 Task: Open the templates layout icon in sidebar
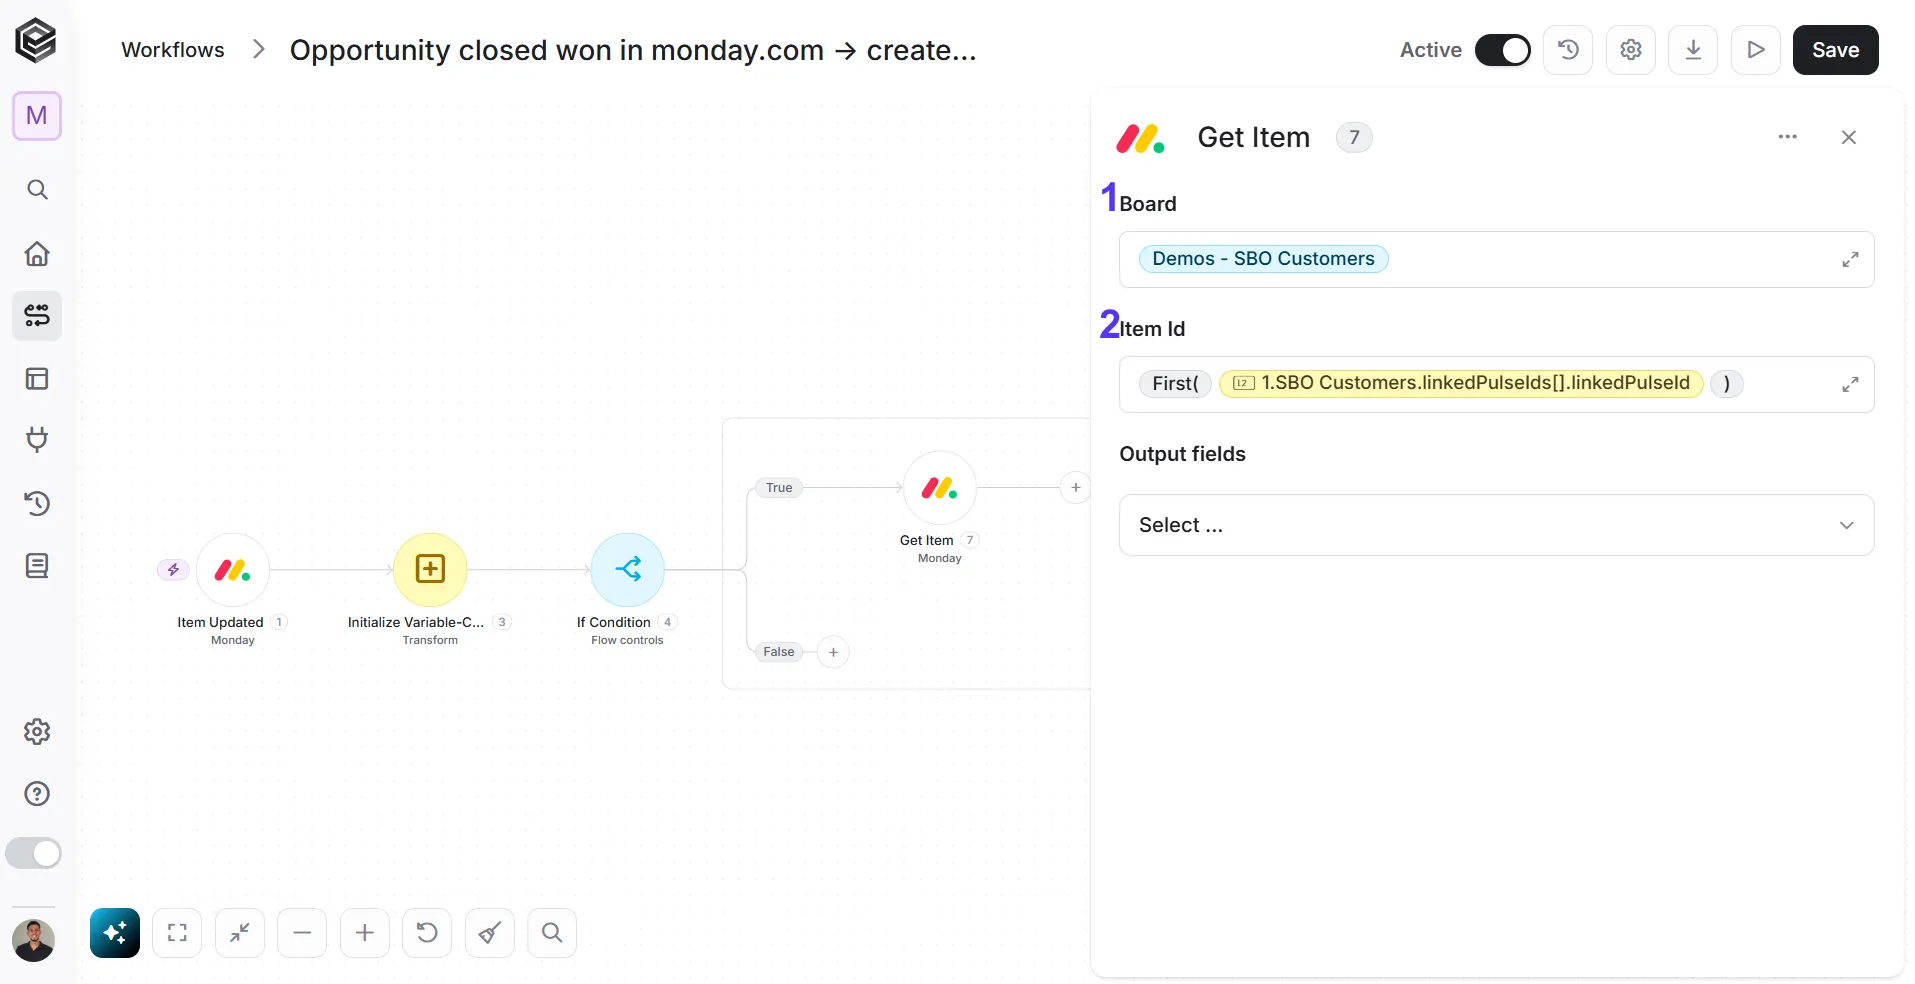click(x=37, y=379)
